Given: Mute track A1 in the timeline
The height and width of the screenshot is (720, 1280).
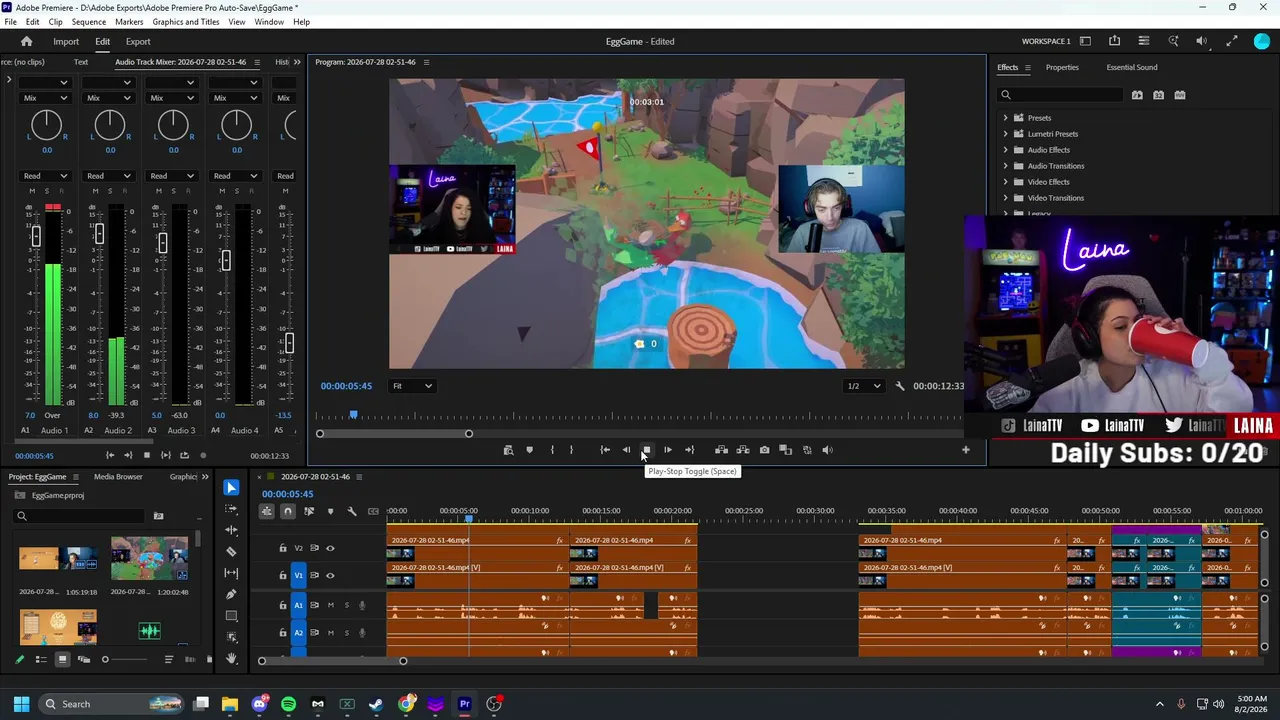Looking at the screenshot, I should [331, 605].
